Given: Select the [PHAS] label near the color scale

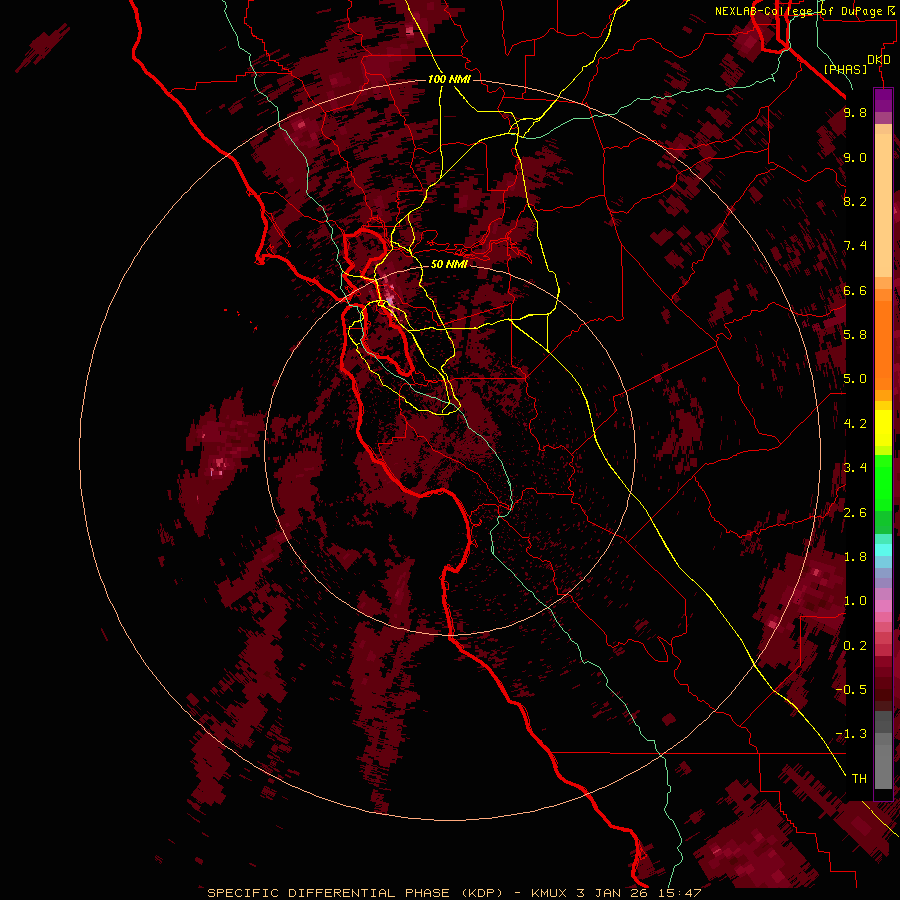Looking at the screenshot, I should pyautogui.click(x=845, y=69).
